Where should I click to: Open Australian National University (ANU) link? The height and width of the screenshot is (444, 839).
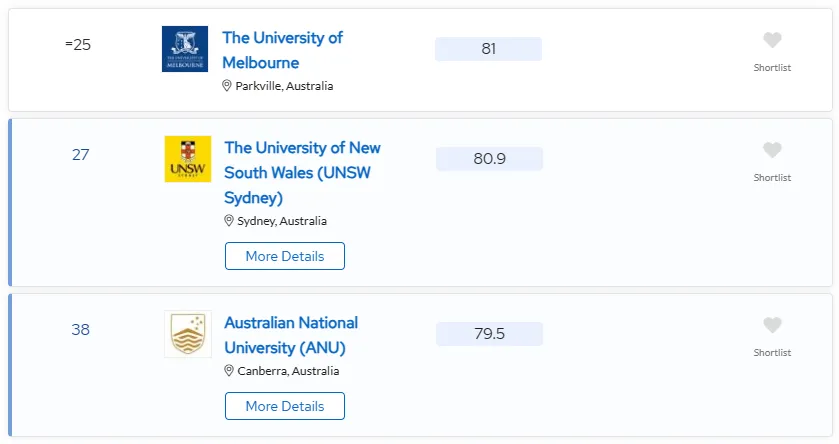pyautogui.click(x=291, y=335)
